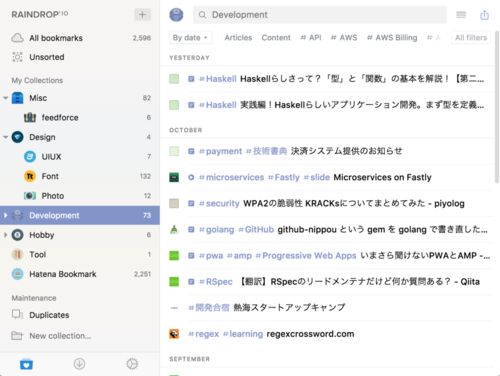Click the UIUX collection icon
This screenshot has width=500, height=376.
coord(30,156)
